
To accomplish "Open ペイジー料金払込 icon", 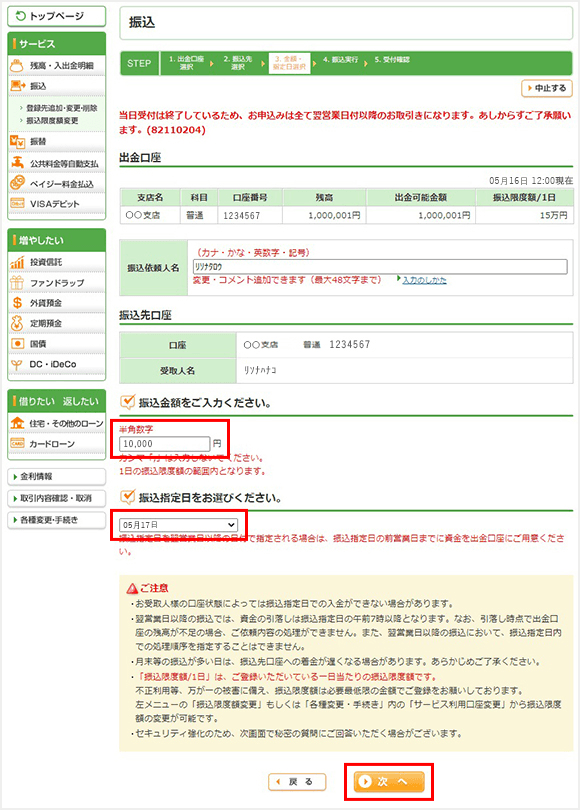I will coord(17,183).
